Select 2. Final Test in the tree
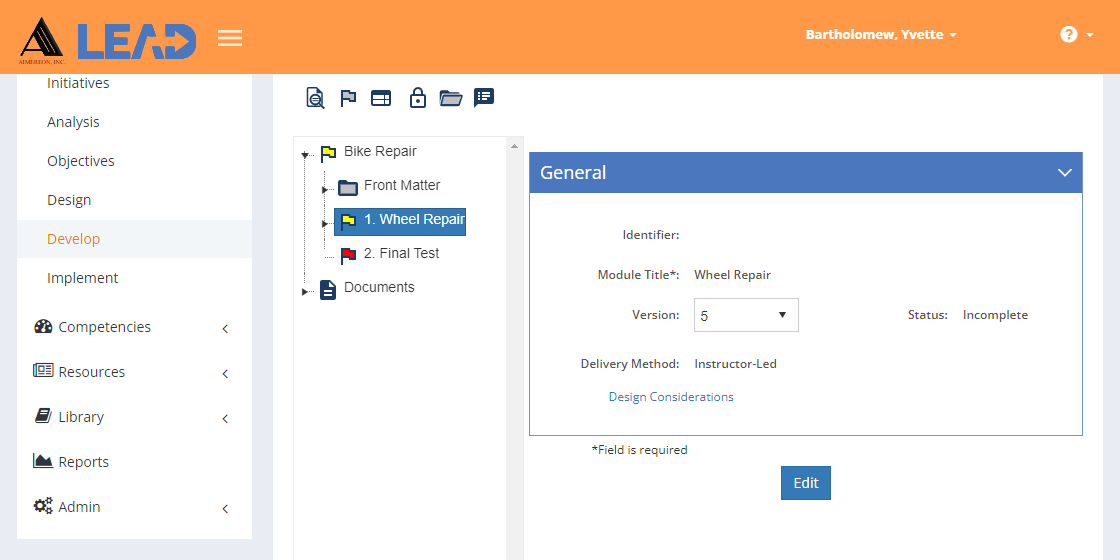This screenshot has width=1120, height=560. 401,254
